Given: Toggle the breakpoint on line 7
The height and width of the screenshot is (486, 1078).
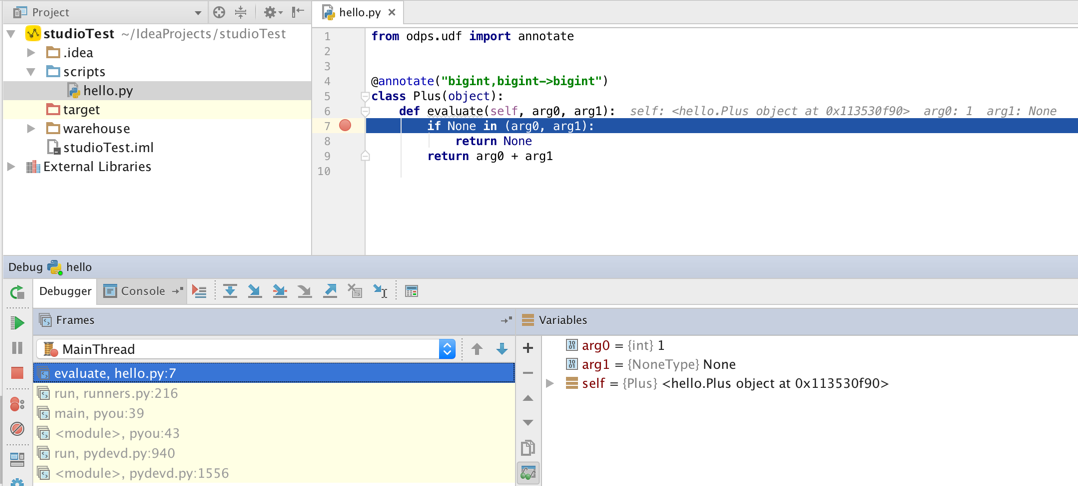Looking at the screenshot, I should [345, 126].
